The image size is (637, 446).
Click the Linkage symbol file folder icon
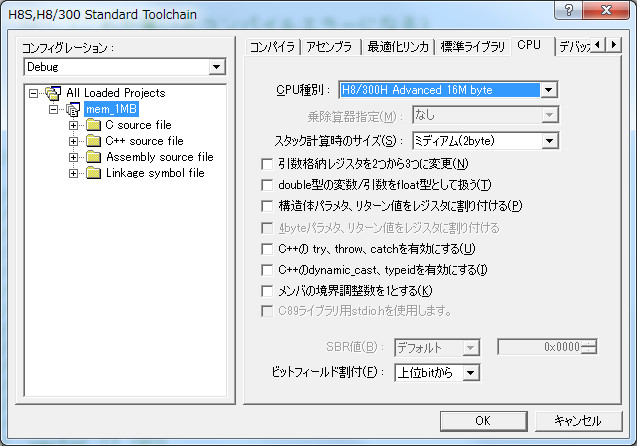pos(93,173)
